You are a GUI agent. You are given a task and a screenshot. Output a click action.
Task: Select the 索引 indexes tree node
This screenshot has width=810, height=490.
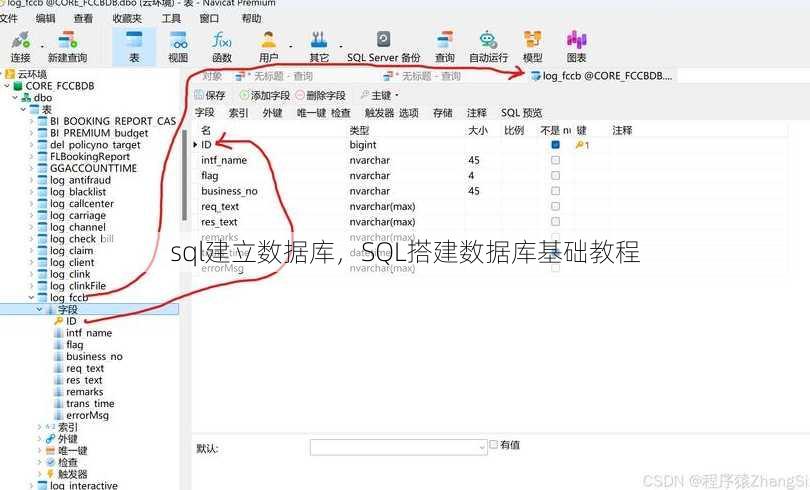68,427
